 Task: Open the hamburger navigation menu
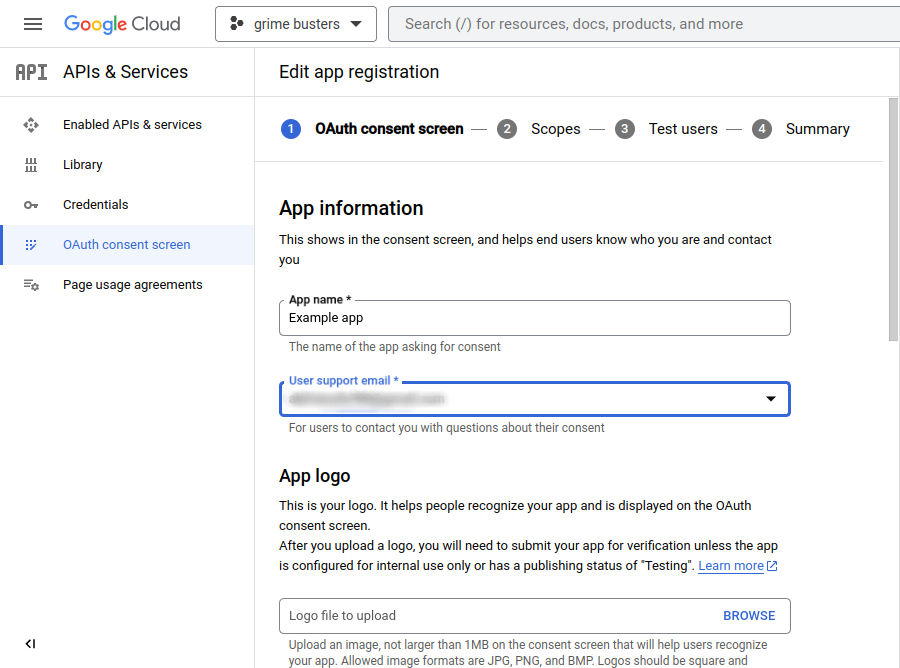[33, 24]
